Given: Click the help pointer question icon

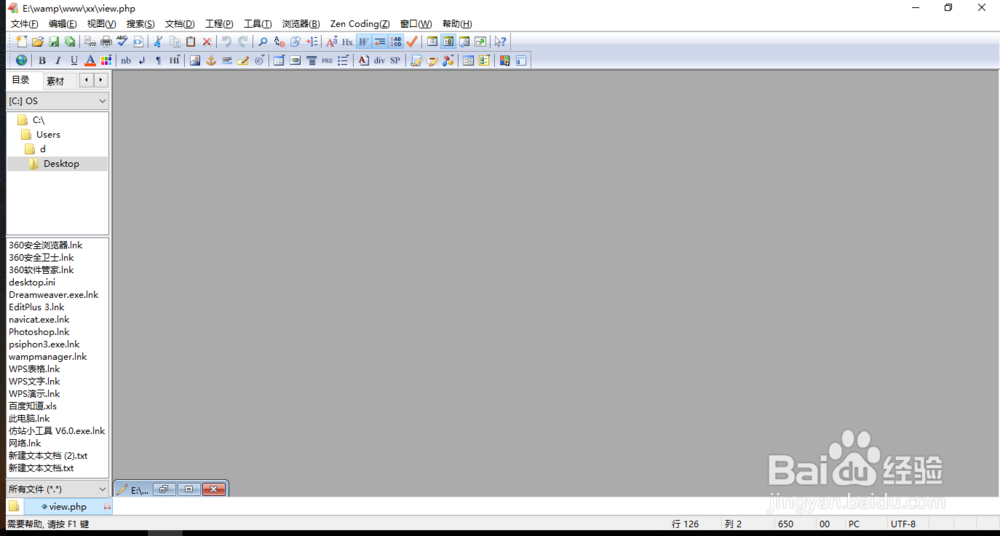Looking at the screenshot, I should tap(500, 42).
